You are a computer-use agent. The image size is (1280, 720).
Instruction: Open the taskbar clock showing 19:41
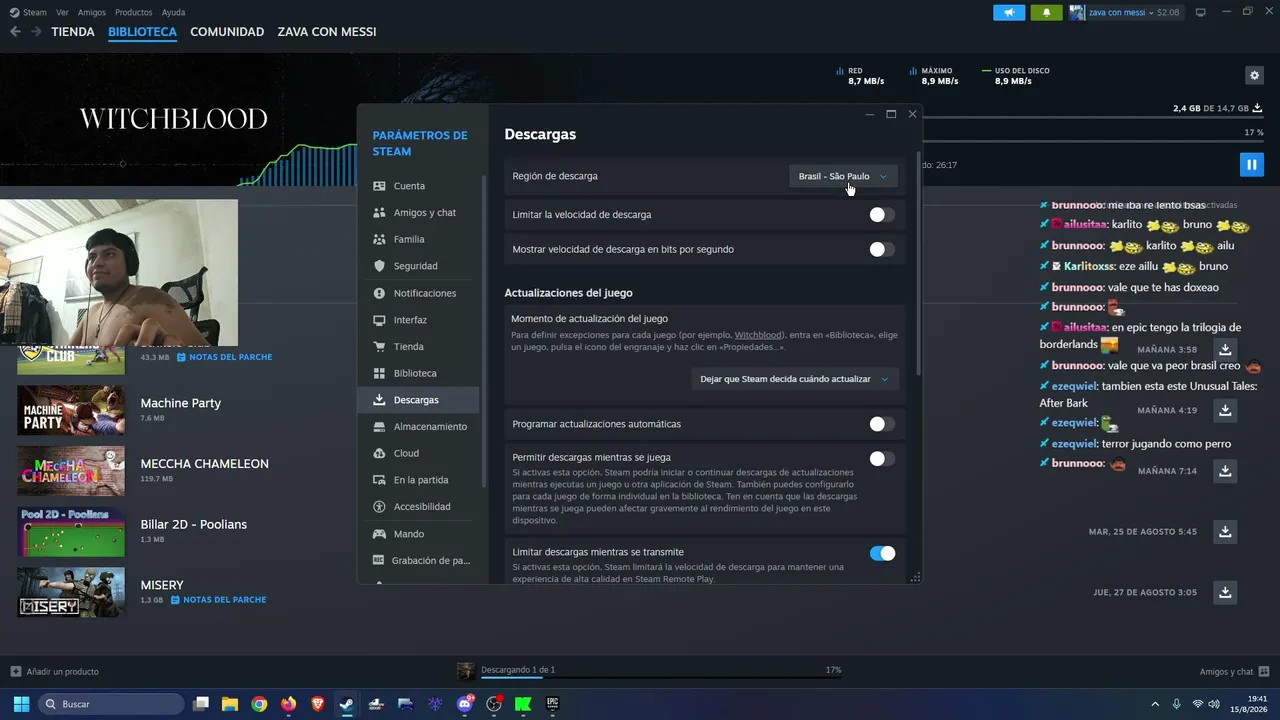1250,704
